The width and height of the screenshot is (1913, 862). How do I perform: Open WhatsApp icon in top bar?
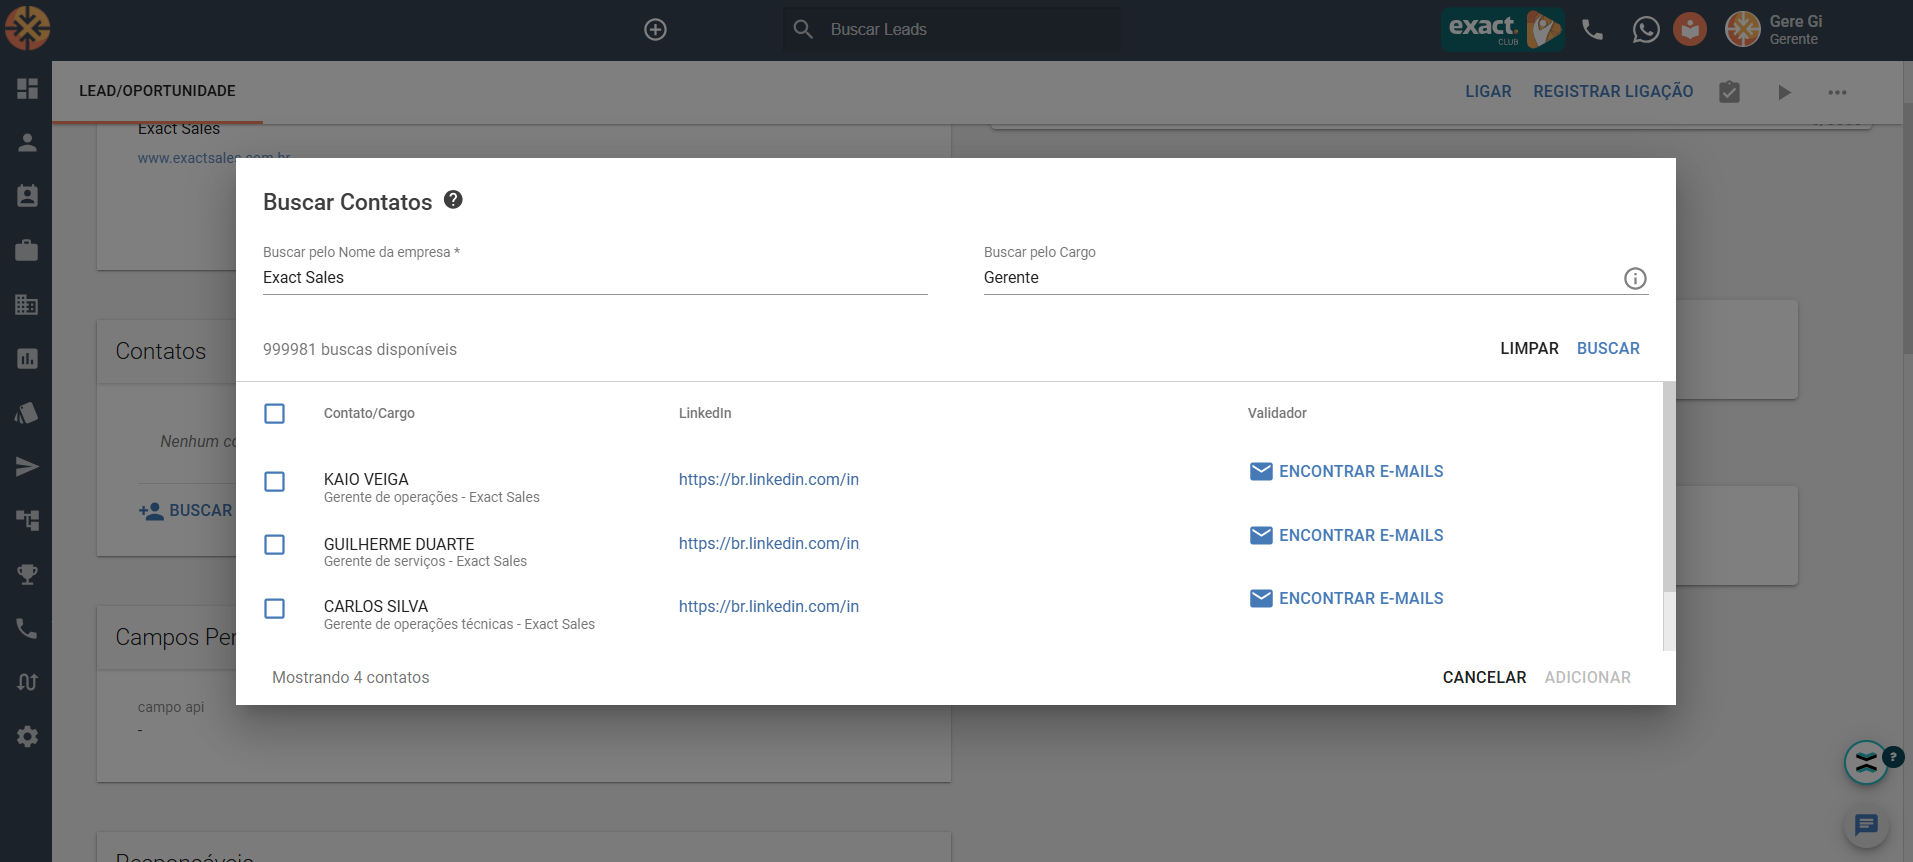coord(1645,30)
